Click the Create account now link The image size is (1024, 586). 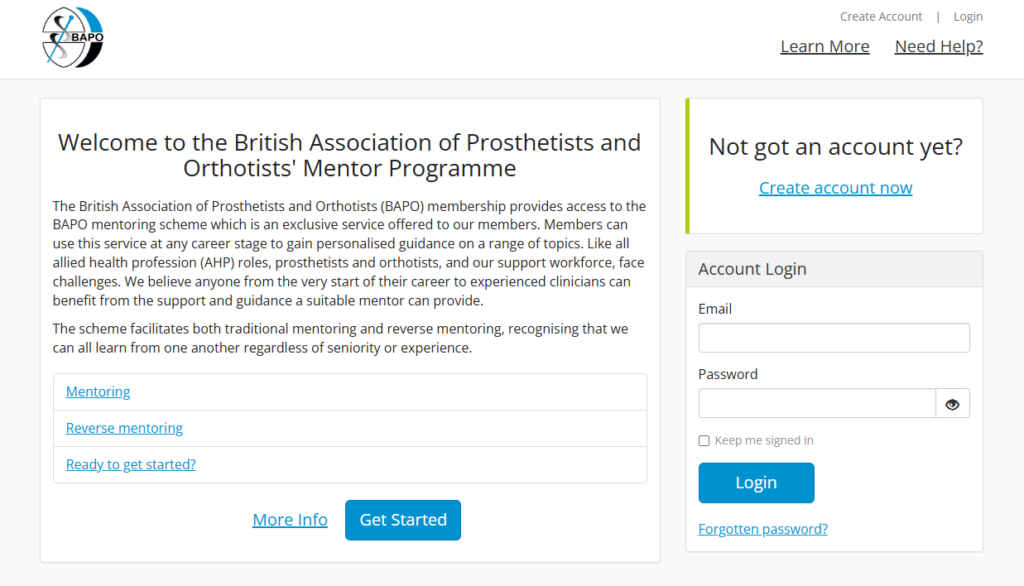[835, 188]
